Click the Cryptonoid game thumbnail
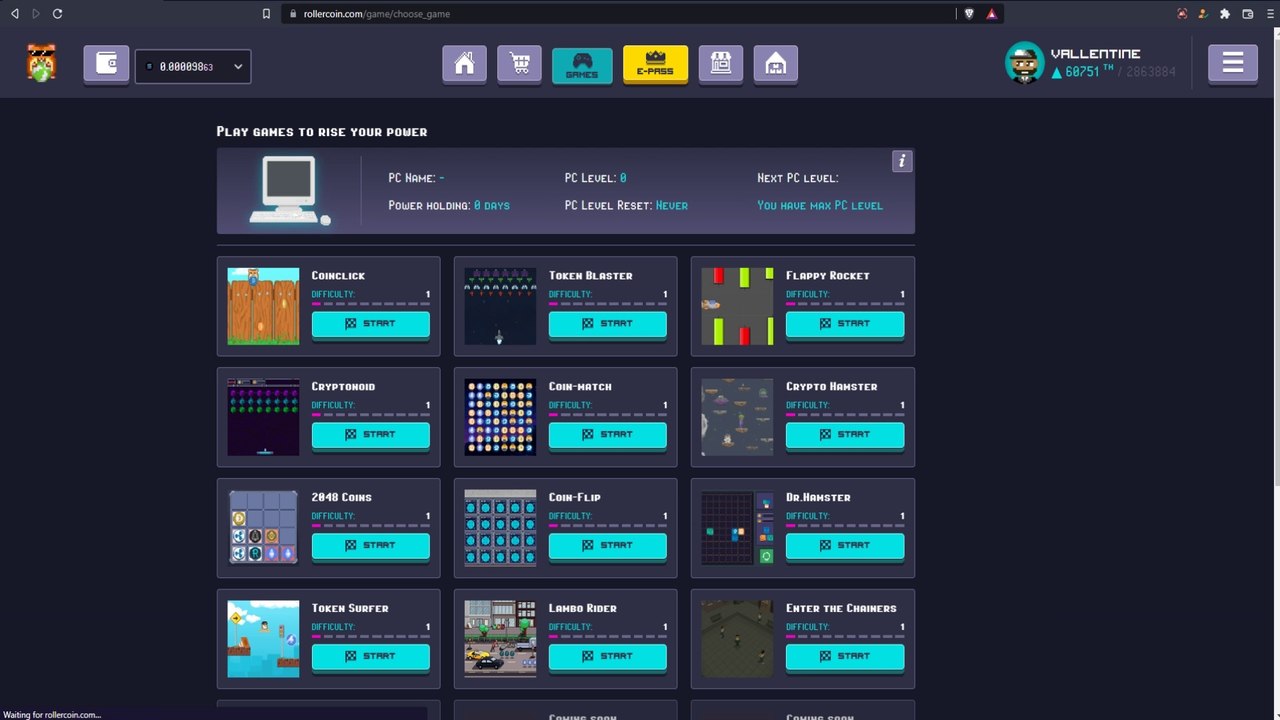 (x=263, y=417)
